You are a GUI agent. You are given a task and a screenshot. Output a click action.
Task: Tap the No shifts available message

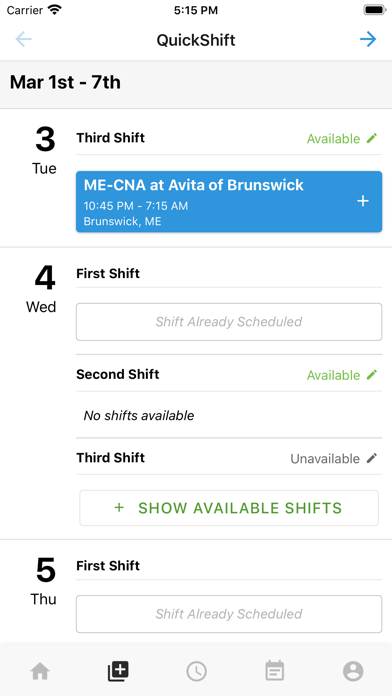point(139,415)
